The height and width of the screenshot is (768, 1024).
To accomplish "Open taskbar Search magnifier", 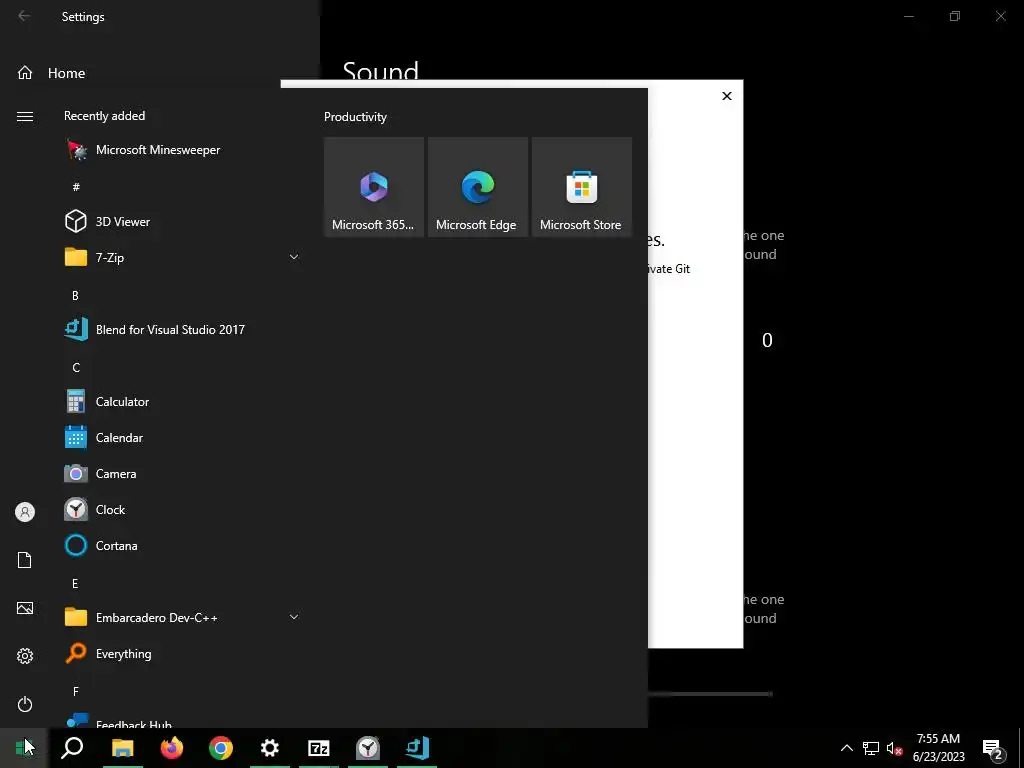I will click(72, 748).
